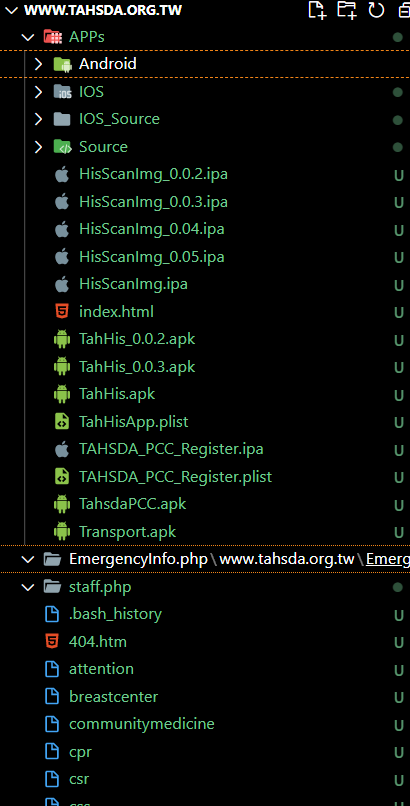Open the 404.htm file
Image resolution: width=410 pixels, height=806 pixels.
(98, 642)
